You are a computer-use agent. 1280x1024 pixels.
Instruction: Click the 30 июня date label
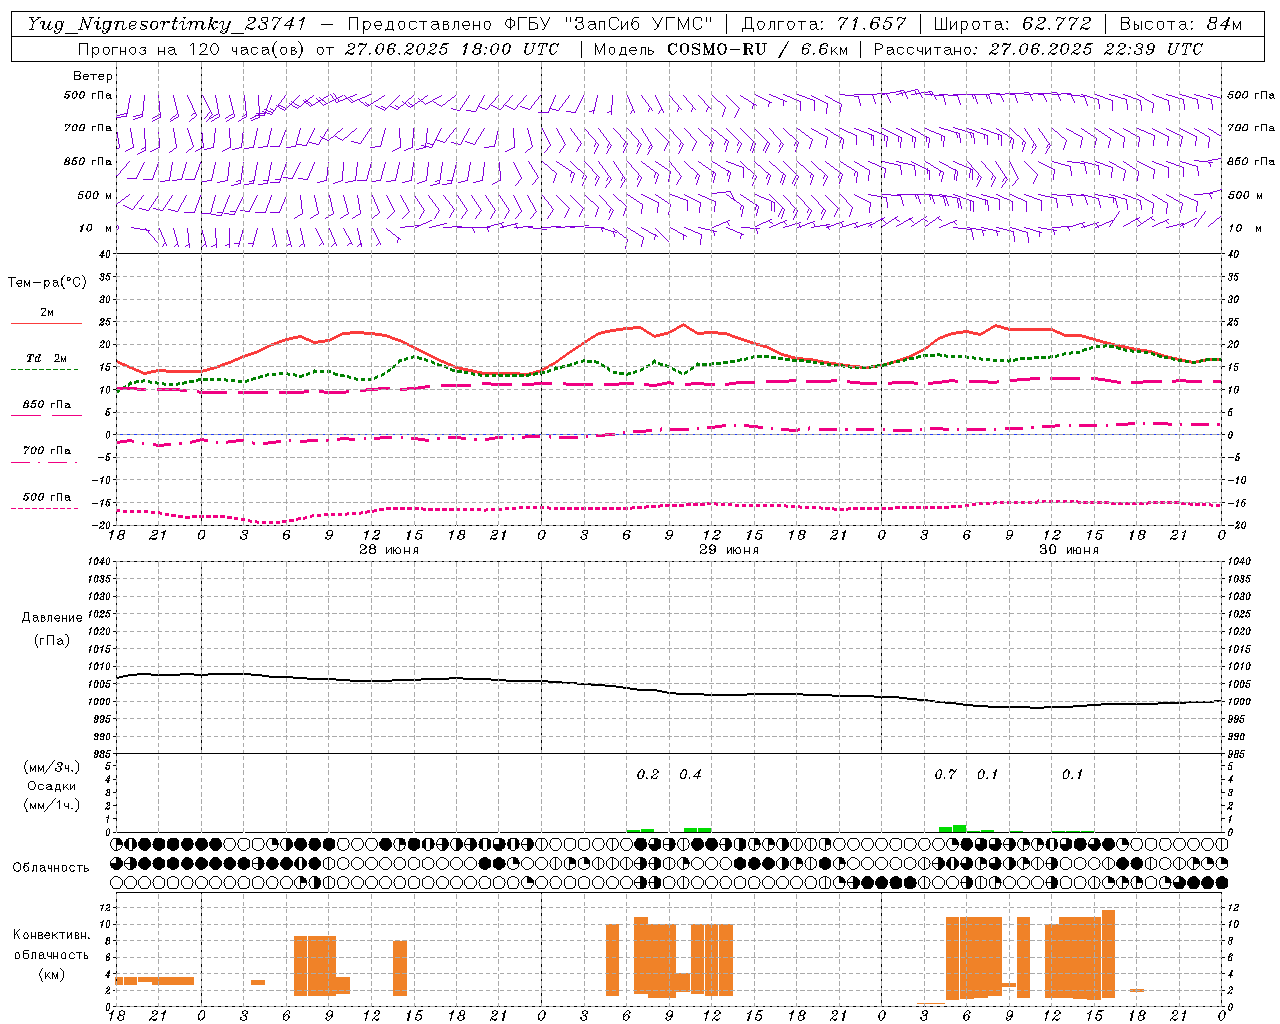click(1069, 550)
